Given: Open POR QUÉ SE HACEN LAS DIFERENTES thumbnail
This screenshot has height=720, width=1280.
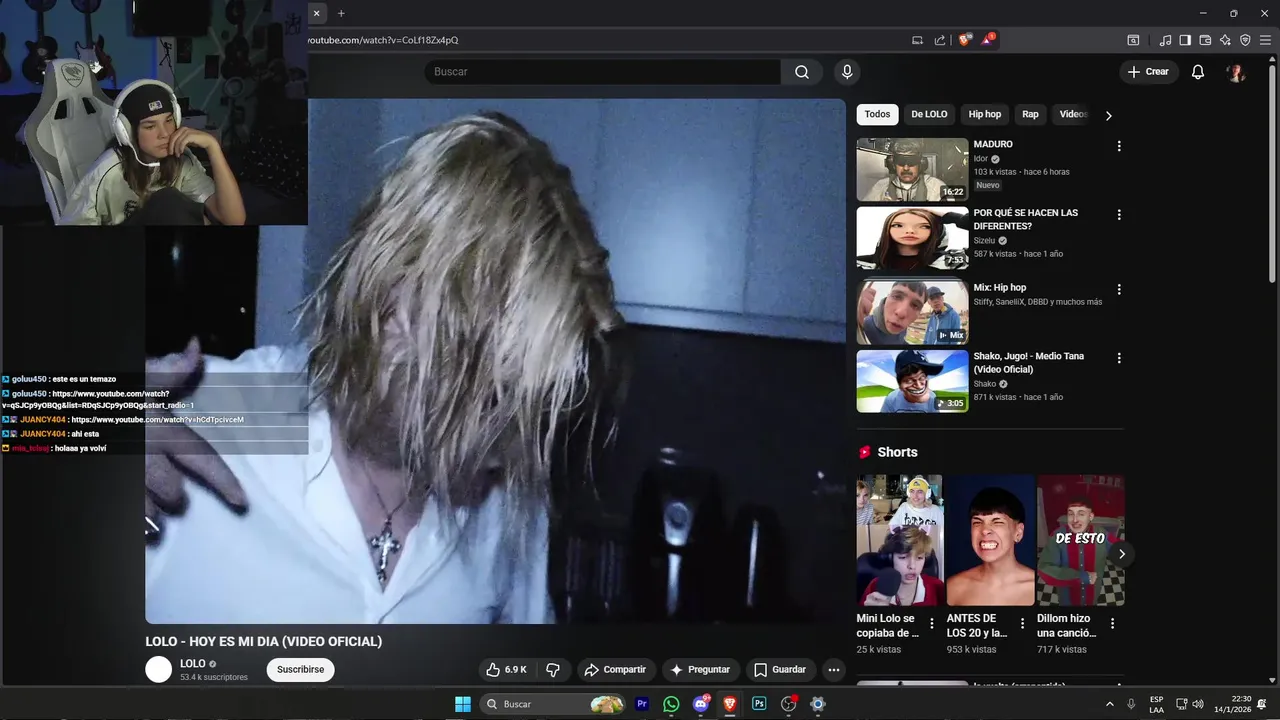Looking at the screenshot, I should (x=912, y=238).
